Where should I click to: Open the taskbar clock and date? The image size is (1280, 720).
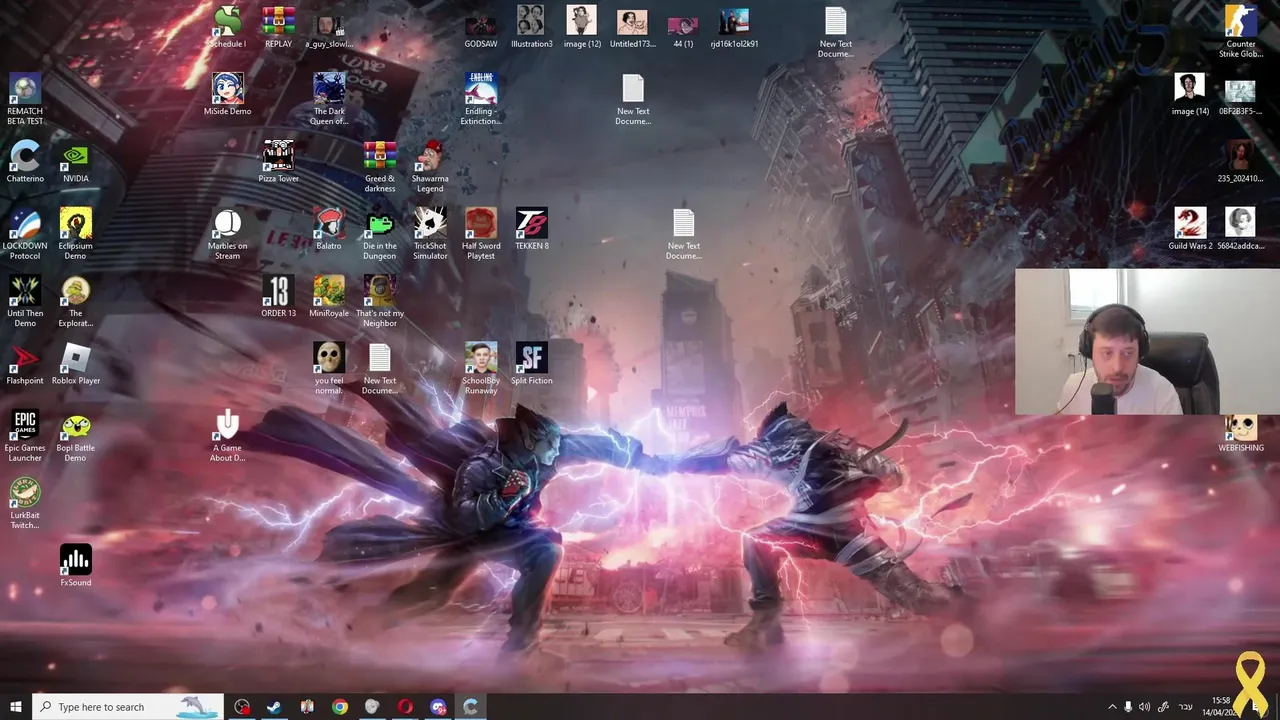pos(1221,707)
